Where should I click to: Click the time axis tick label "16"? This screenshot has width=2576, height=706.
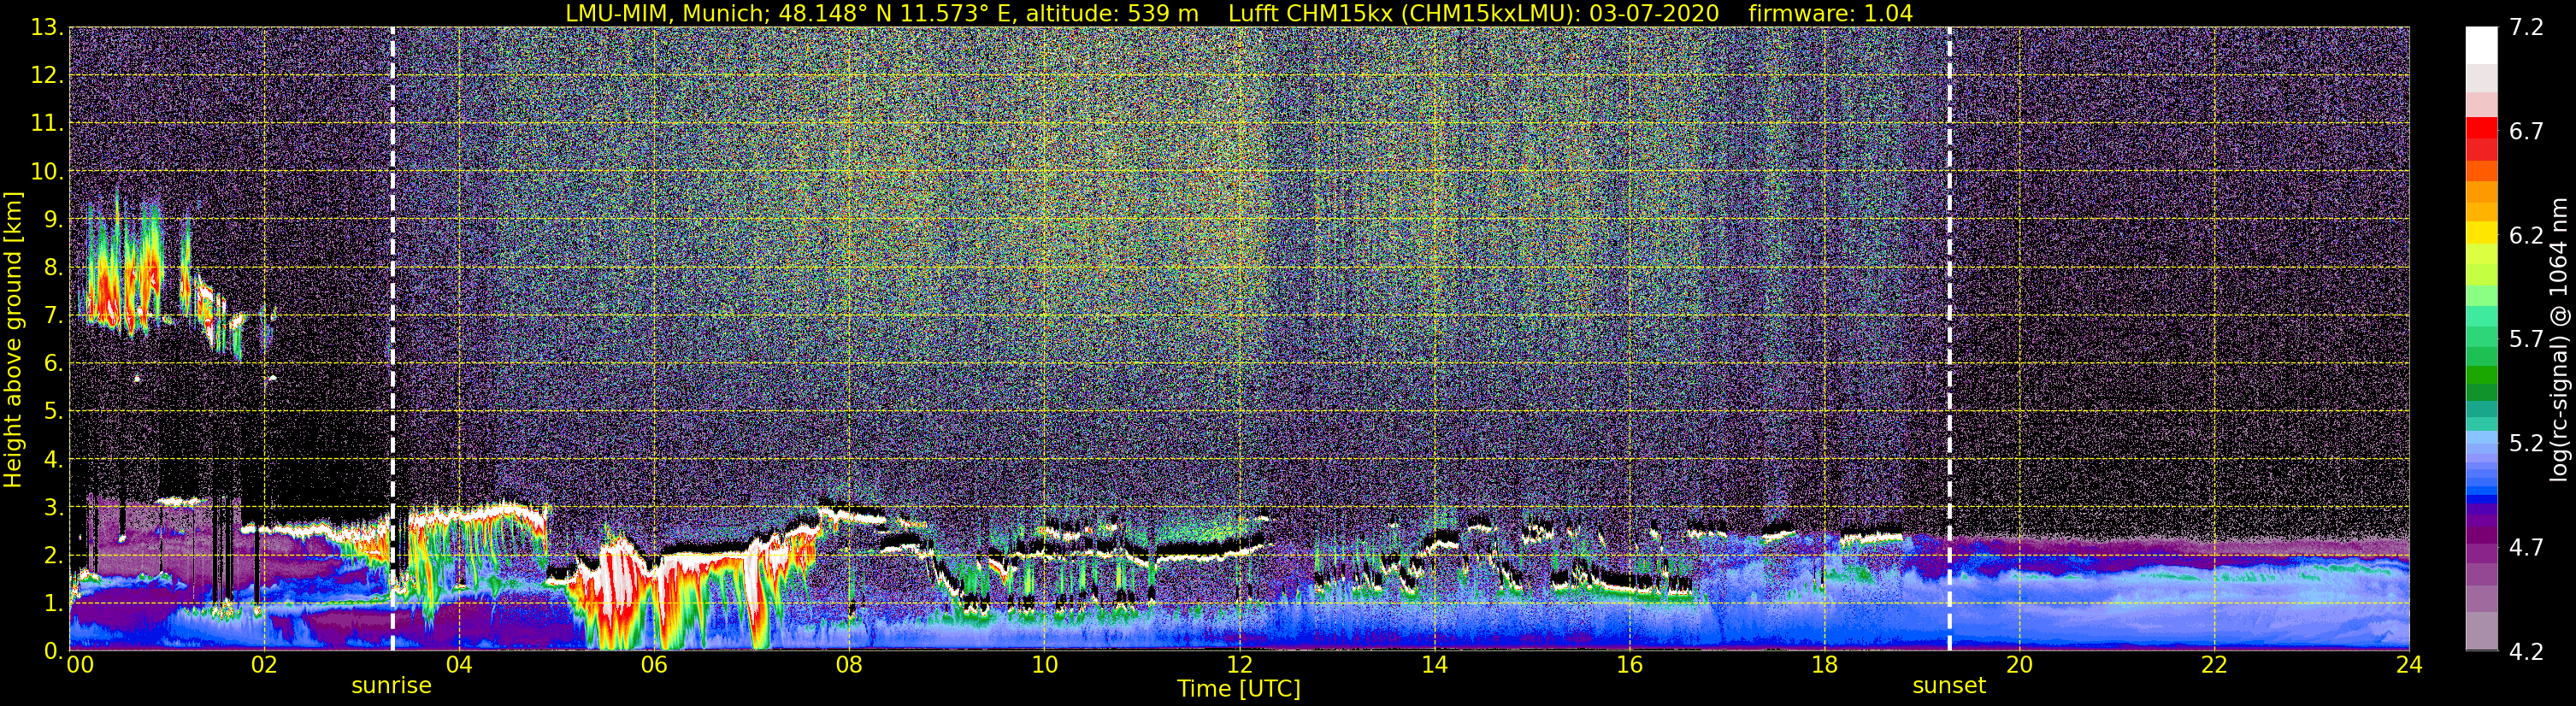pos(1629,666)
